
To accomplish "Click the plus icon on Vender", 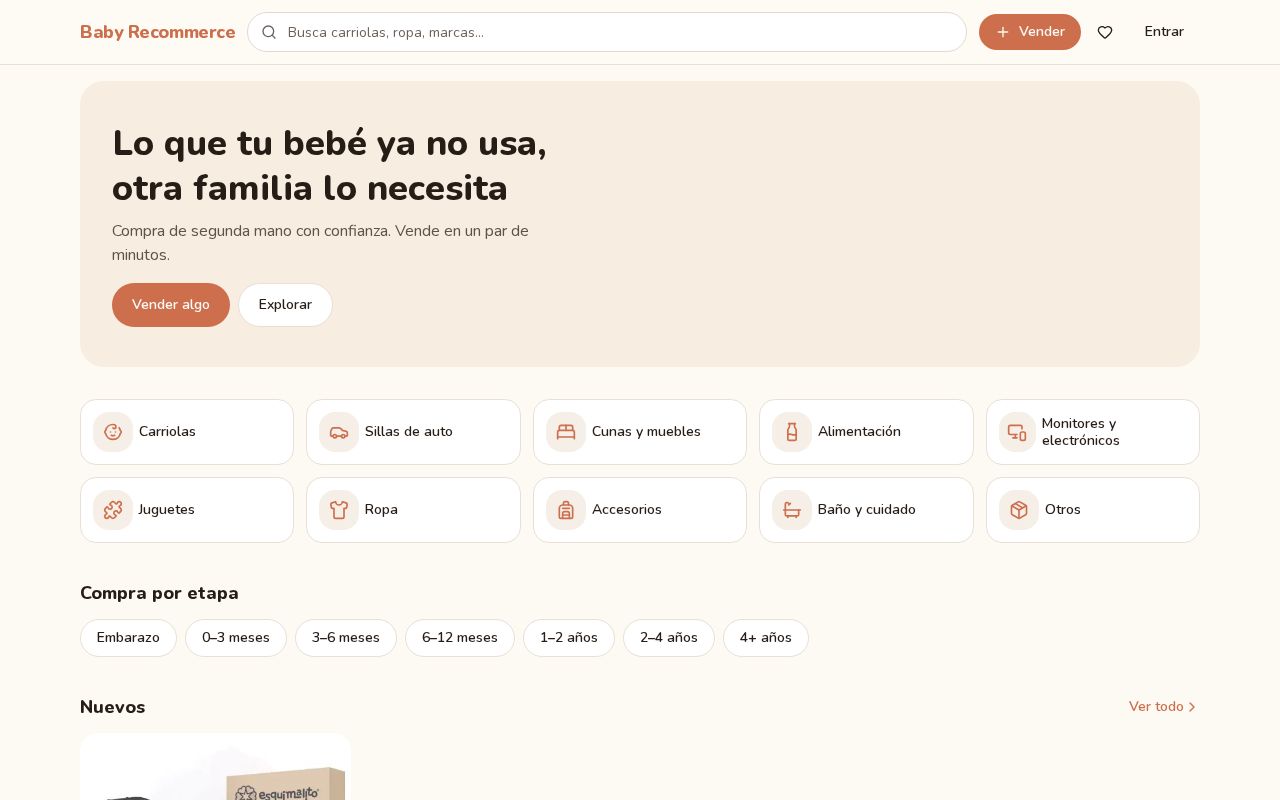I will (x=1003, y=32).
